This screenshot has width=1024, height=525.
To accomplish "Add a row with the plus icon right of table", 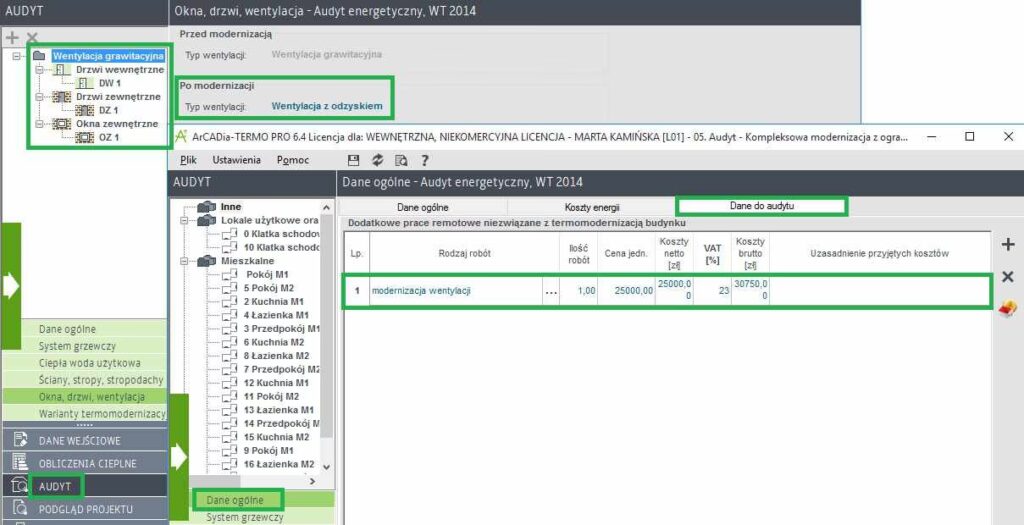I will (1007, 245).
